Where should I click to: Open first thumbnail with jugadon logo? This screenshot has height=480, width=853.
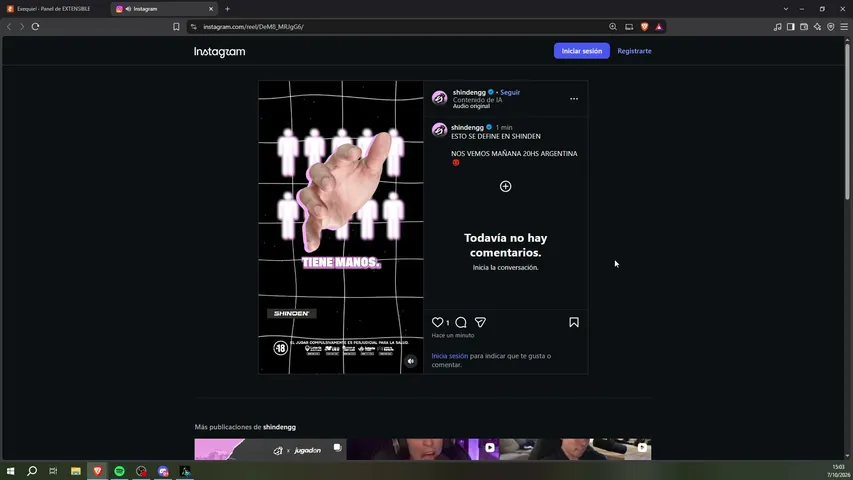(270, 450)
